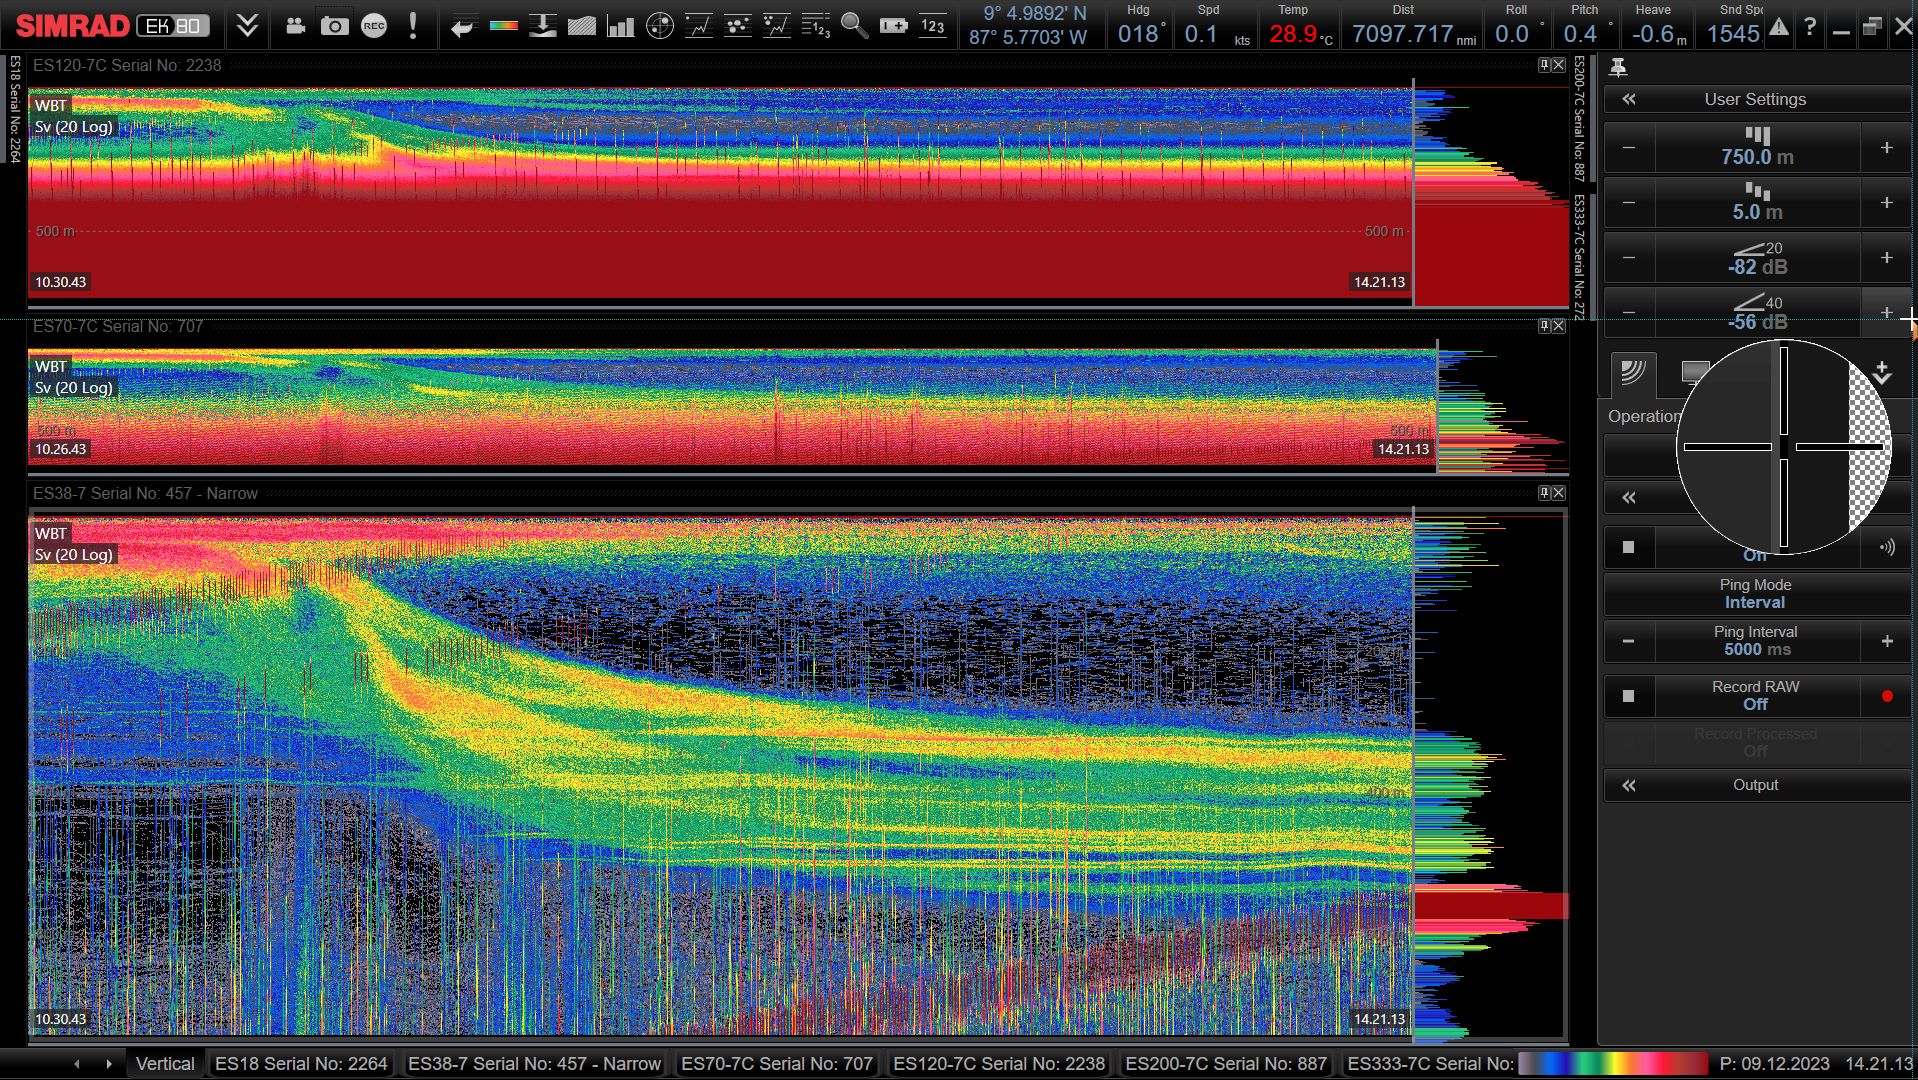The height and width of the screenshot is (1080, 1918).
Task: Click the return arrow replay icon
Action: pyautogui.click(x=462, y=27)
